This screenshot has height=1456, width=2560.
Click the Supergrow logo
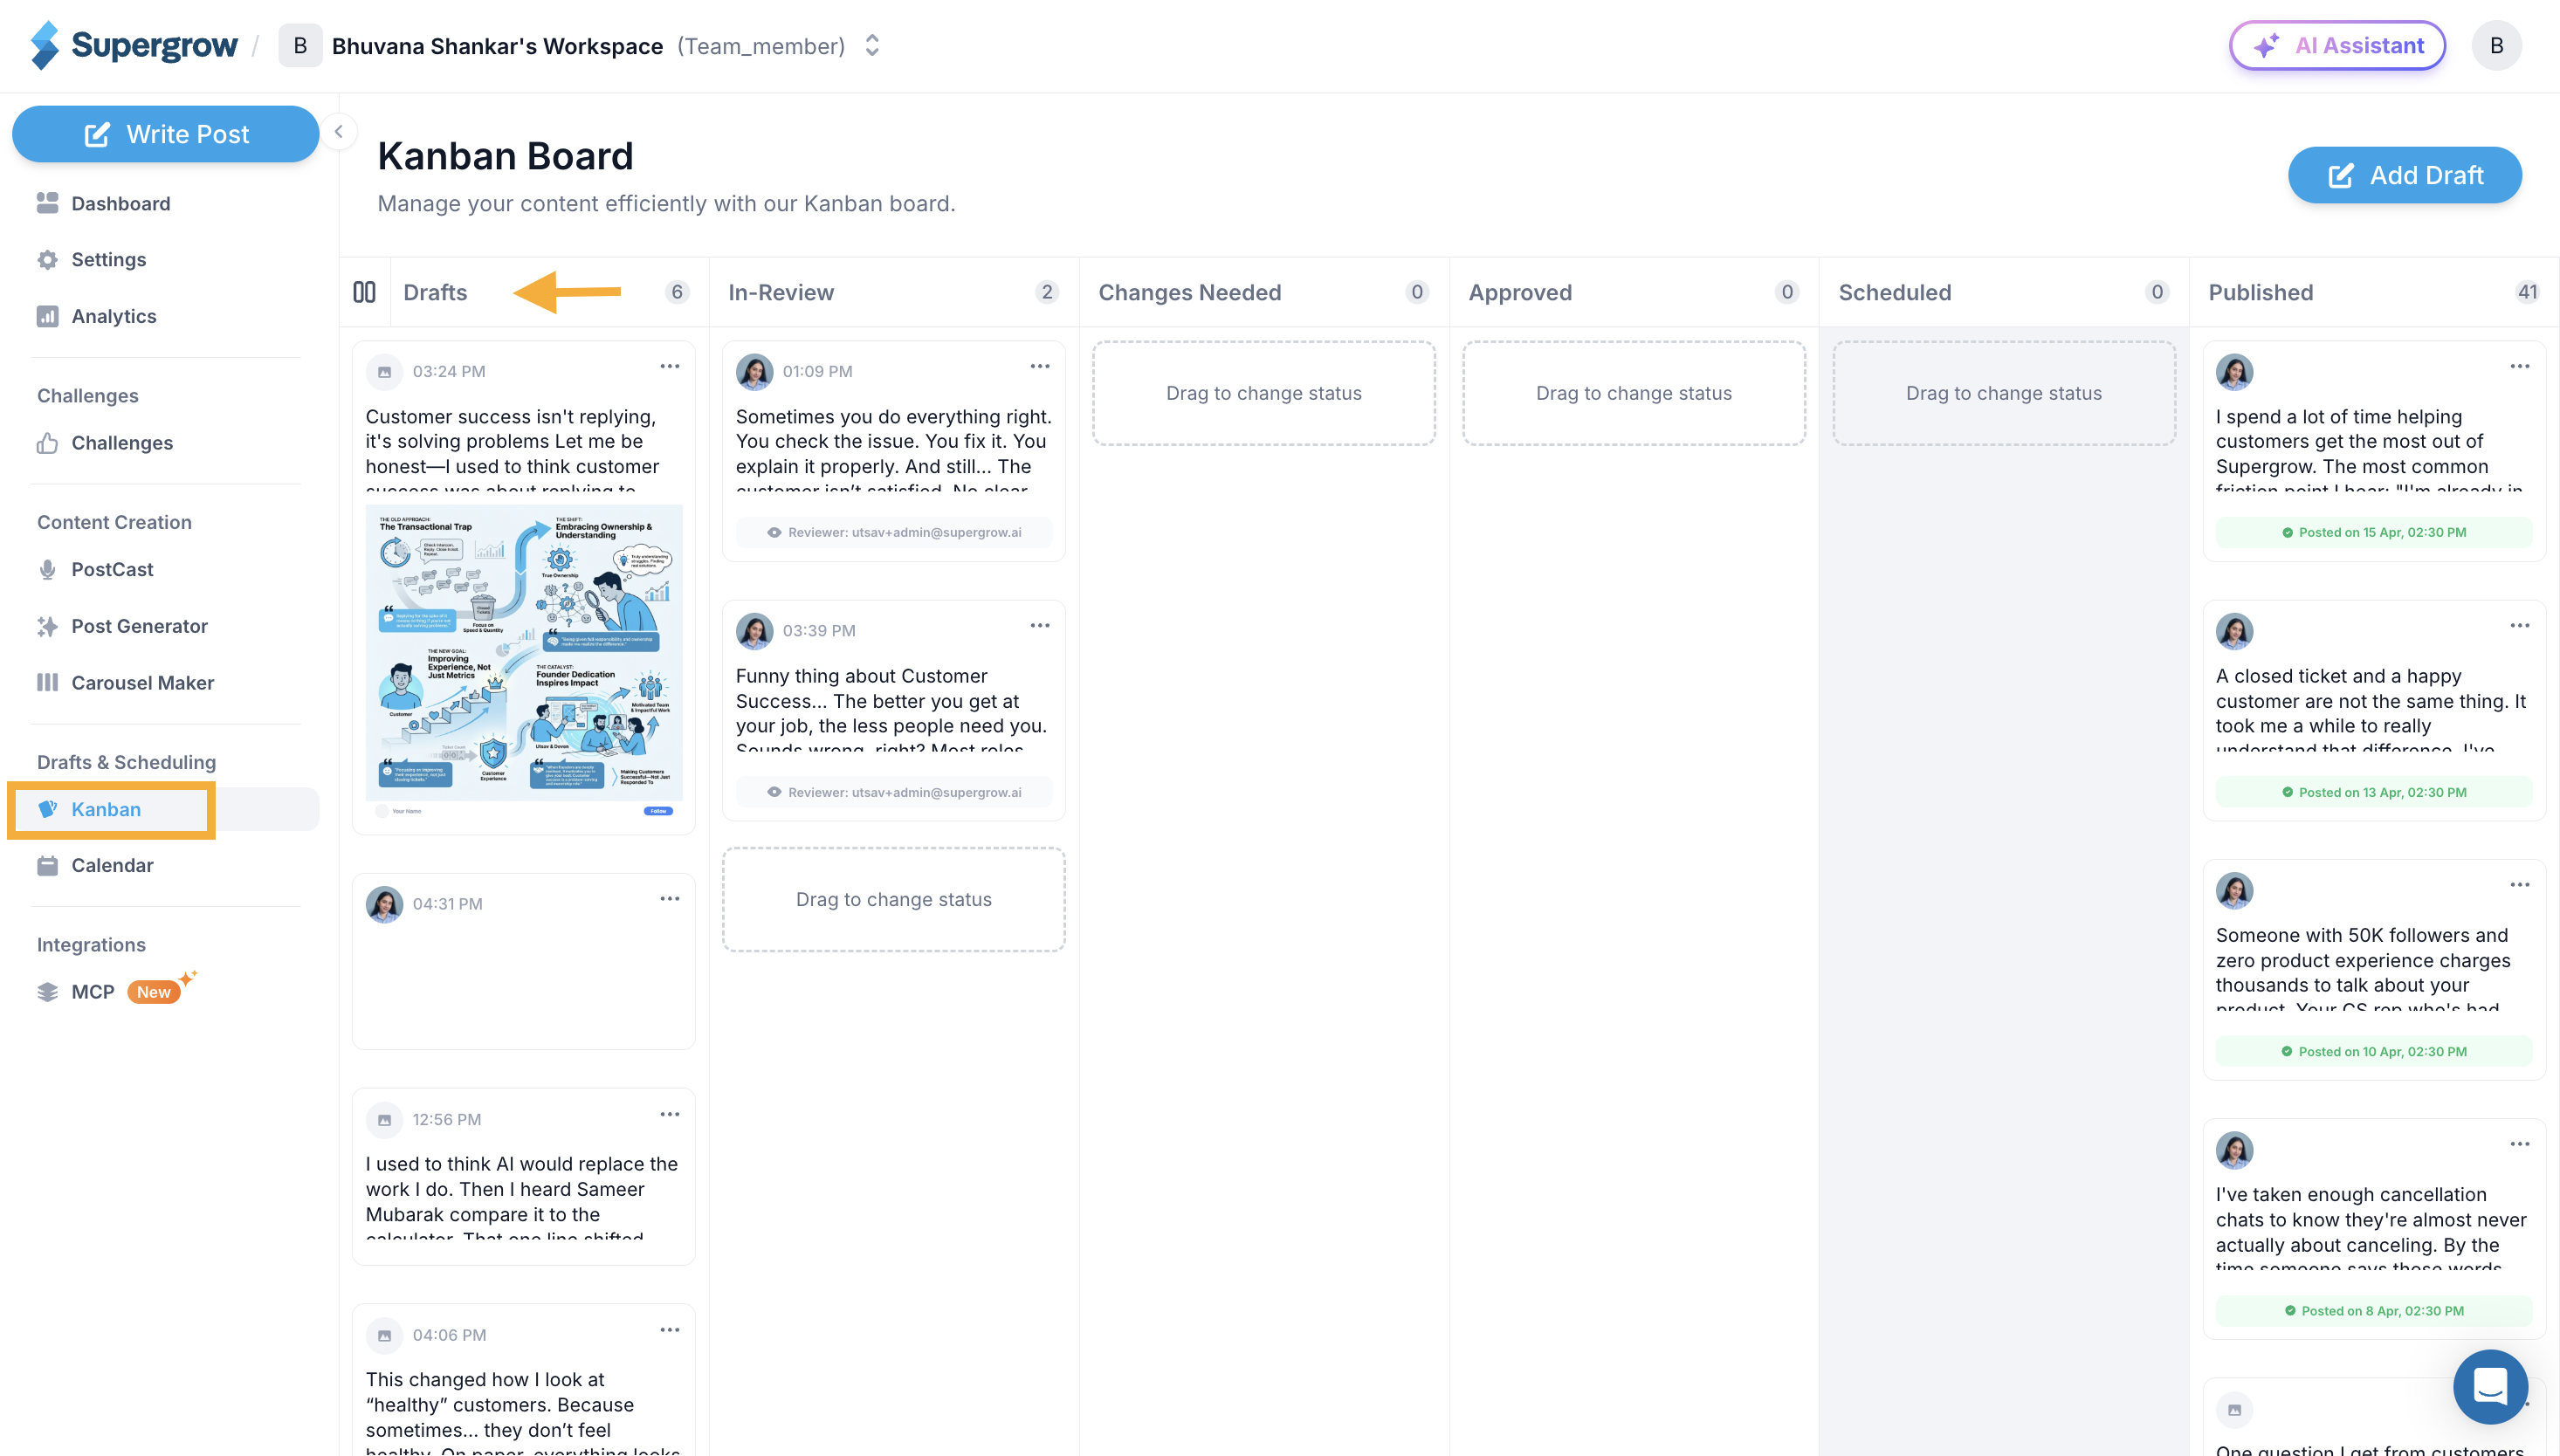(134, 45)
